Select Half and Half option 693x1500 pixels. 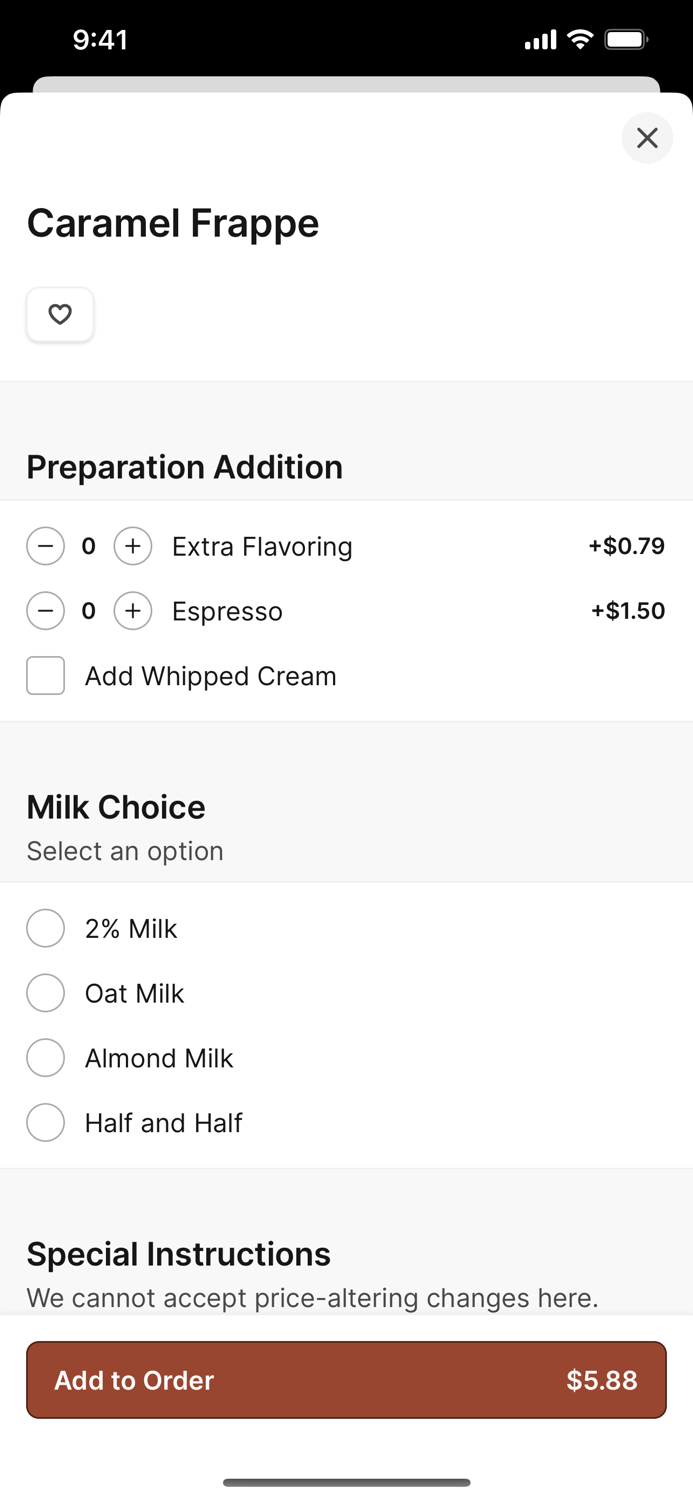(x=46, y=1122)
